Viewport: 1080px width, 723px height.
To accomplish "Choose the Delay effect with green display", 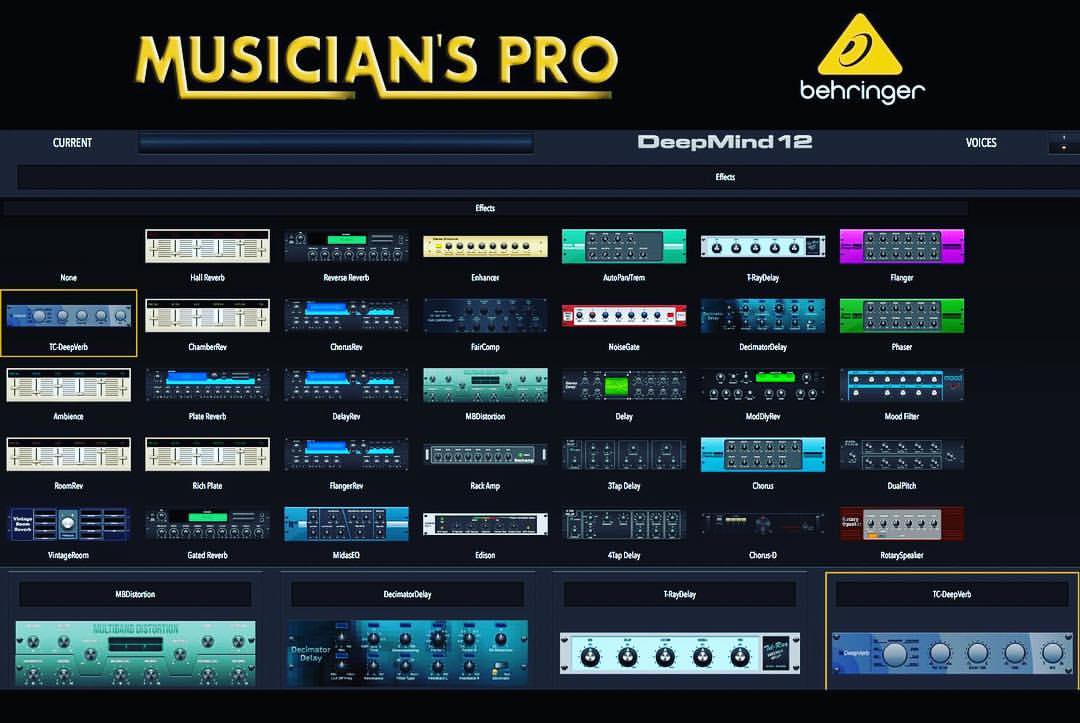I will point(624,385).
